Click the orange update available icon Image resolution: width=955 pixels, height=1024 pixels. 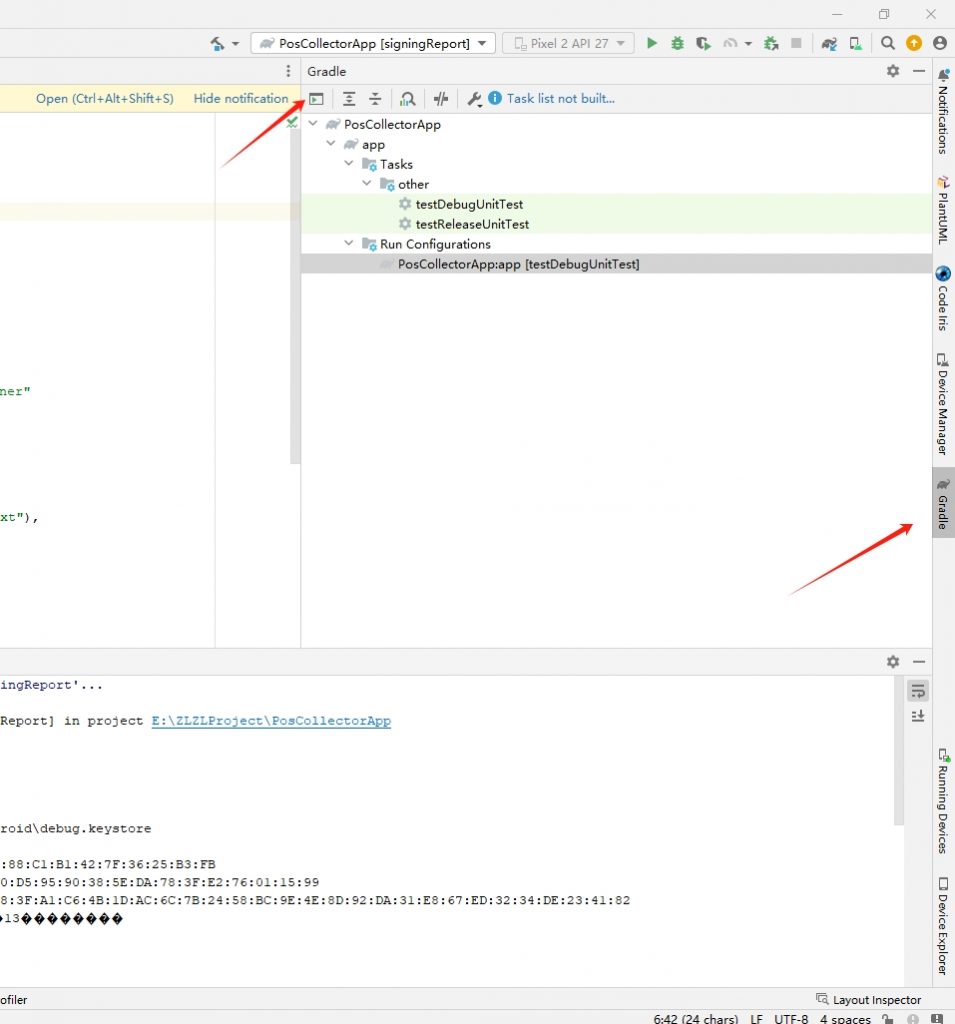click(914, 43)
